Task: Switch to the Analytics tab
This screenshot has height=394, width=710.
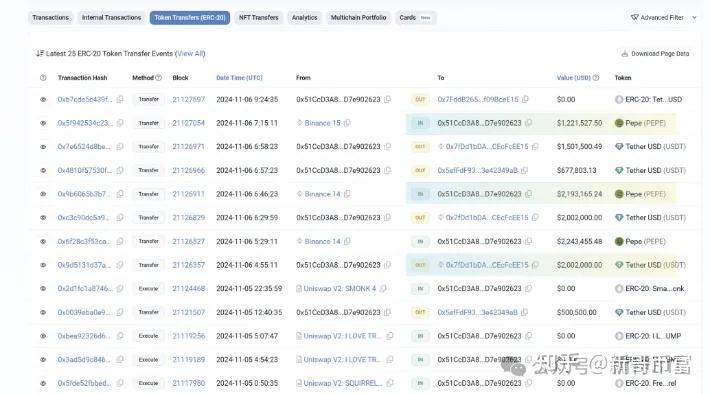Action: (x=304, y=18)
